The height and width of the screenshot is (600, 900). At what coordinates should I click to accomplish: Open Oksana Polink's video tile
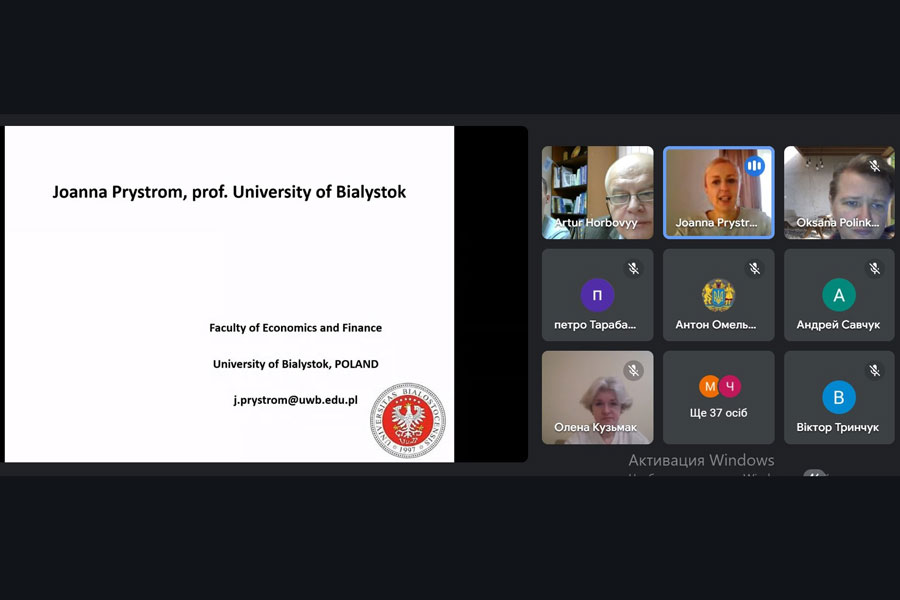coord(839,192)
